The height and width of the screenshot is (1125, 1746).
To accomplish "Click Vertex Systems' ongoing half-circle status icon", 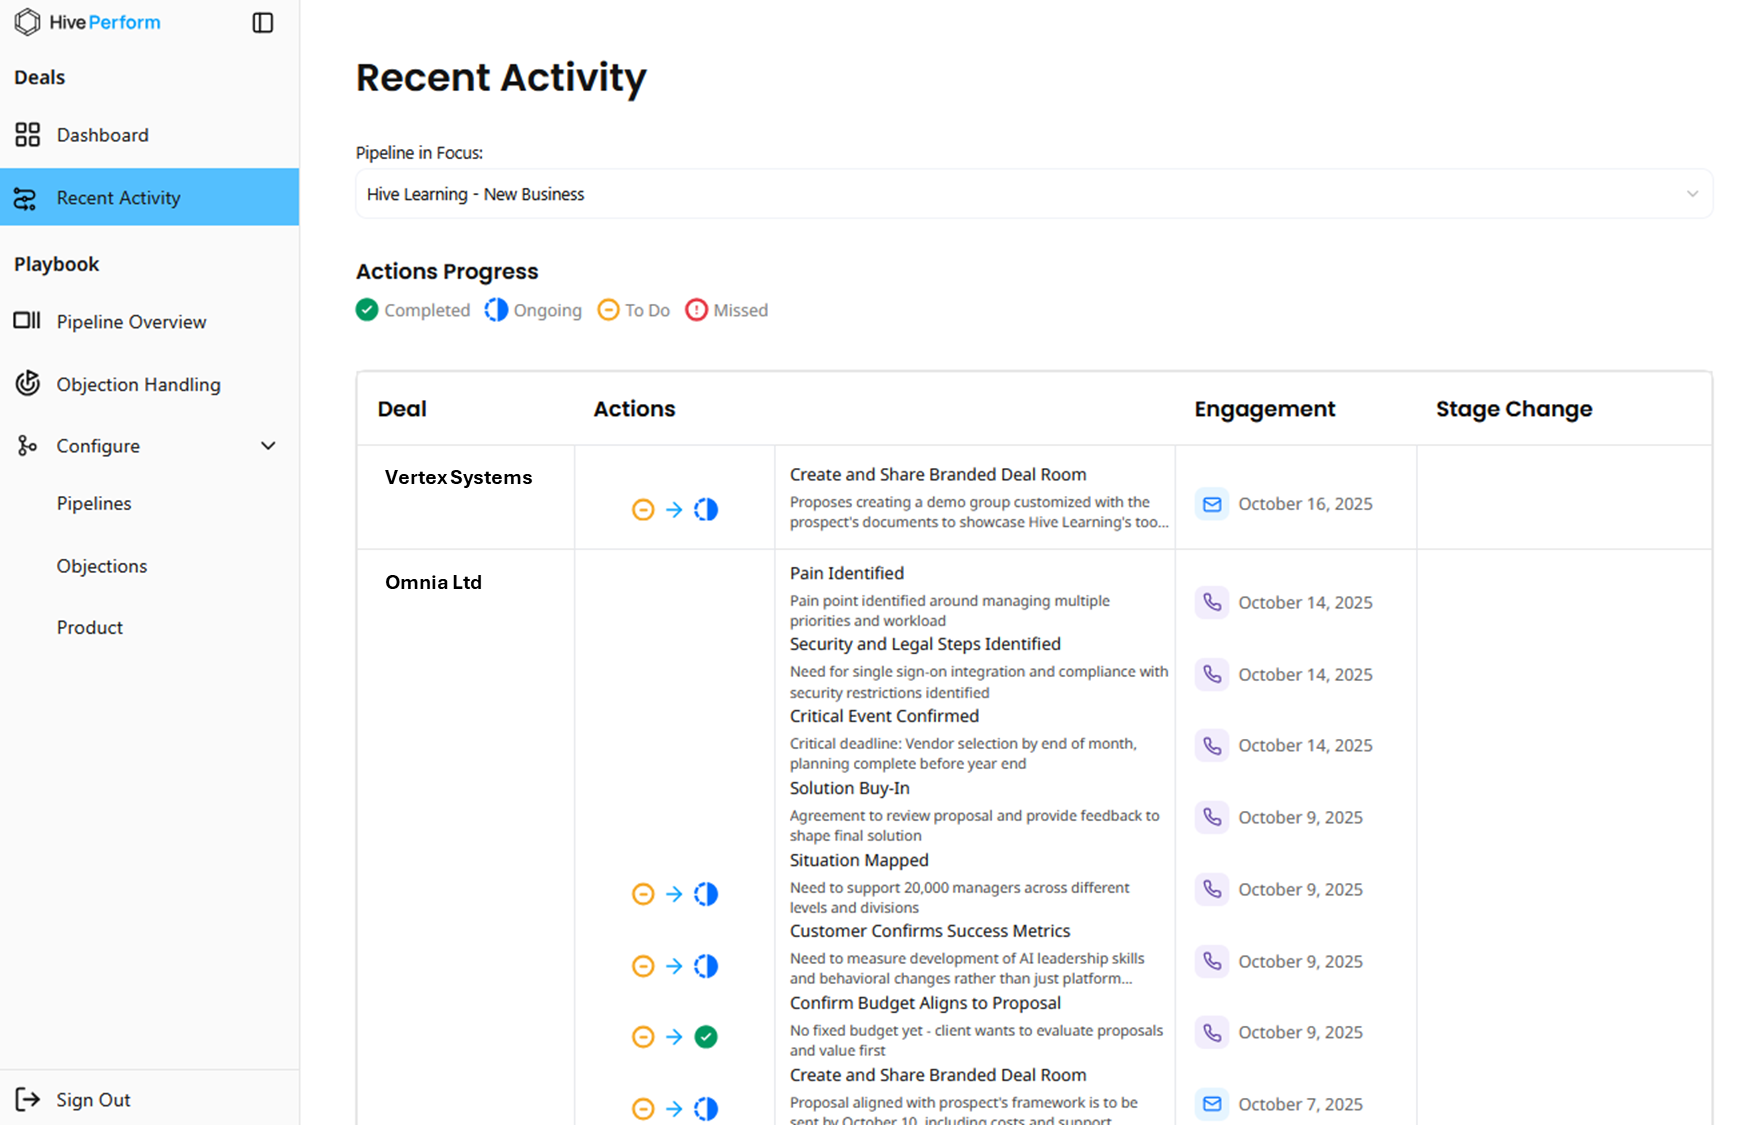I will click(706, 510).
